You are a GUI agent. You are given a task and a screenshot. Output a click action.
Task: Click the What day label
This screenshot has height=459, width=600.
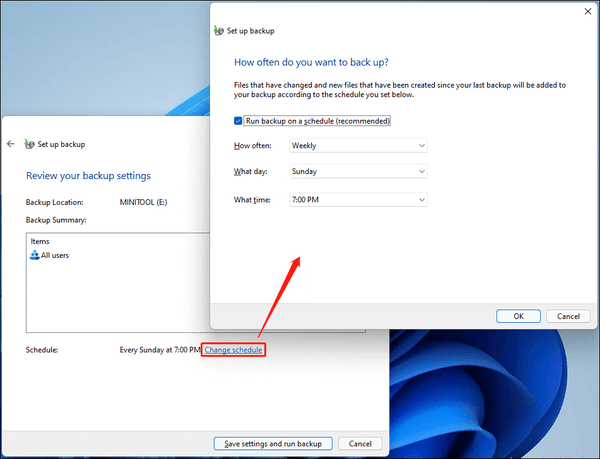[x=251, y=171]
